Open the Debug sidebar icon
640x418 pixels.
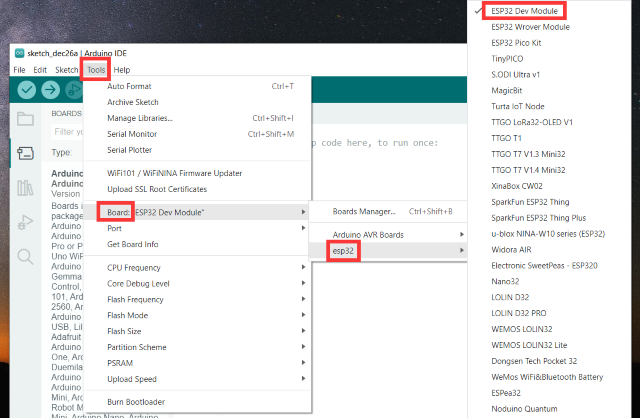[25, 222]
